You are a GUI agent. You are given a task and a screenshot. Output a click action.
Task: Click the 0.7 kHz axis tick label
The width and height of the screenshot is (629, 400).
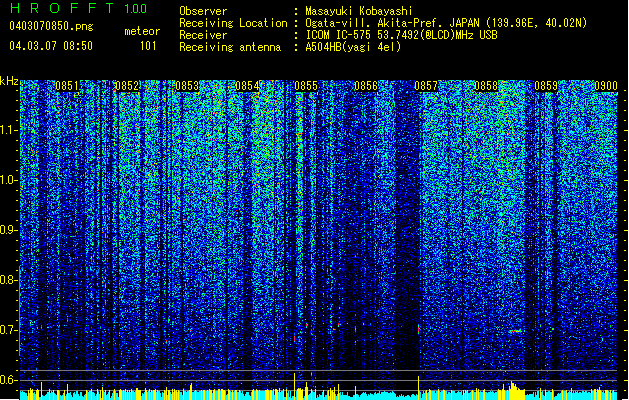(x=9, y=330)
